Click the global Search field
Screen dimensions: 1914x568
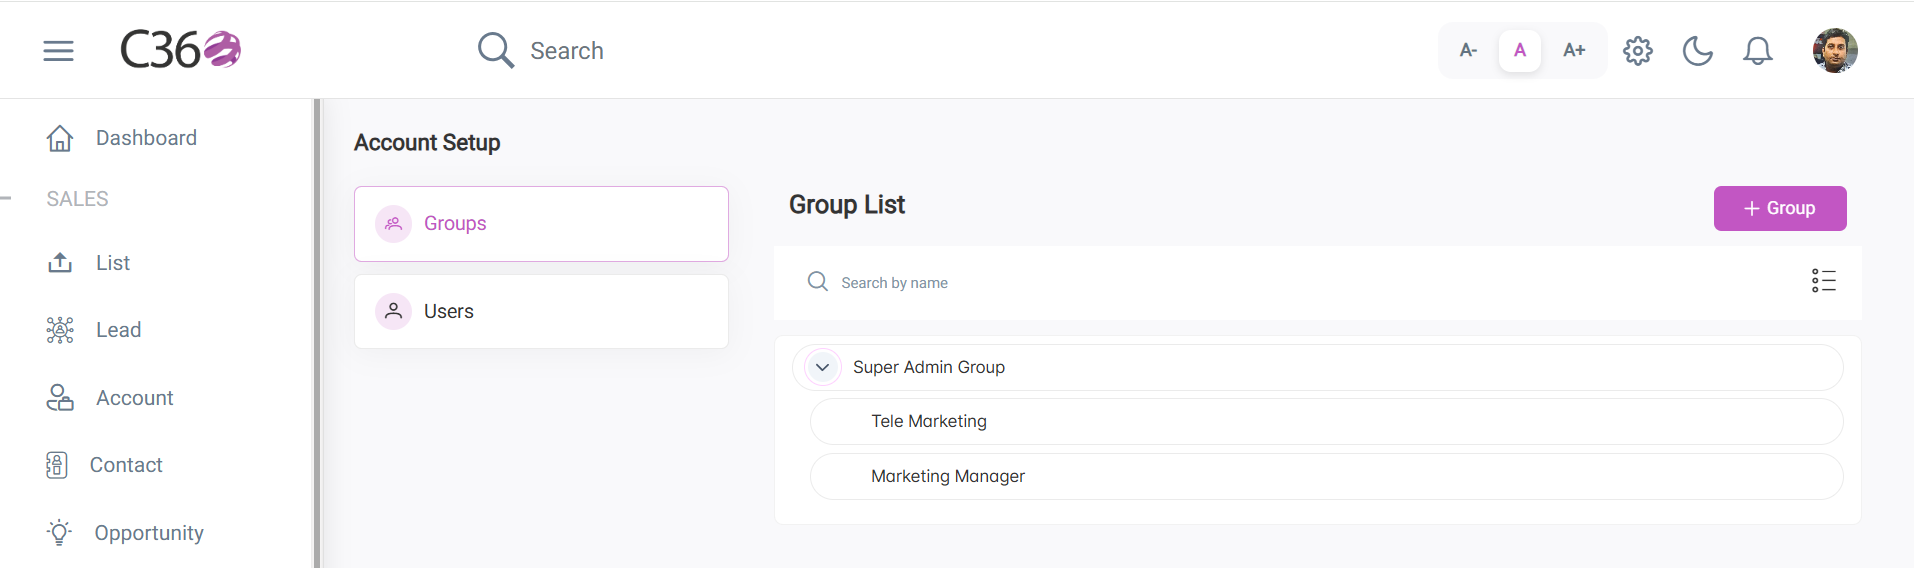coord(567,51)
